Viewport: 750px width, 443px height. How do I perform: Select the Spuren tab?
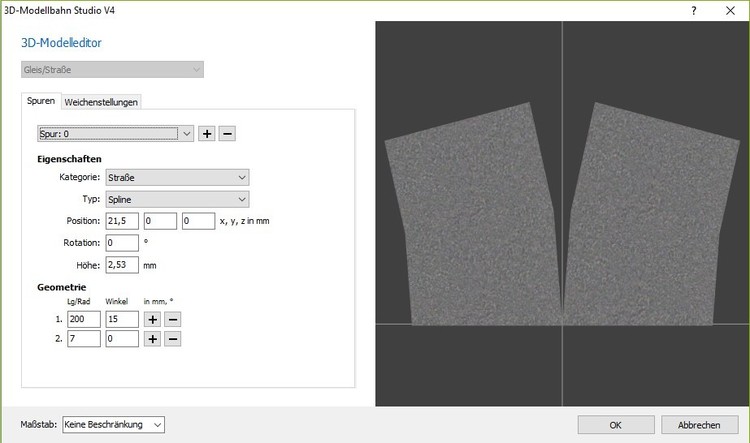(x=41, y=101)
